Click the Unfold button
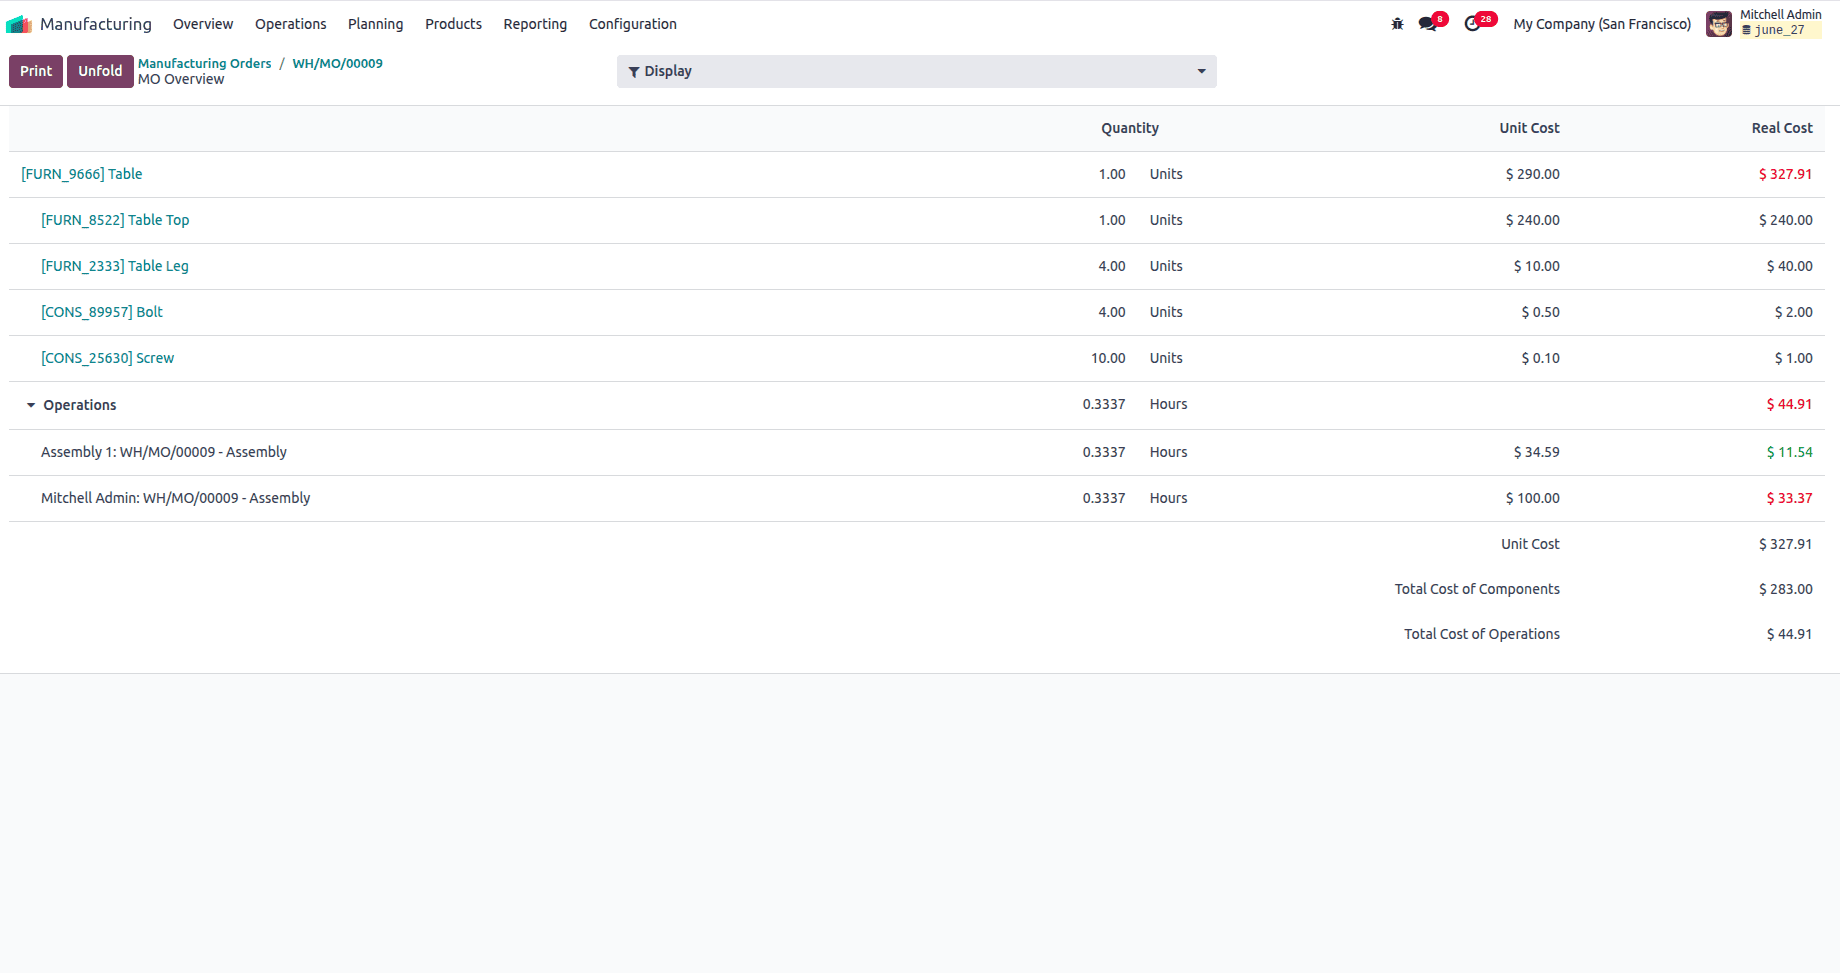This screenshot has height=973, width=1840. pyautogui.click(x=100, y=71)
